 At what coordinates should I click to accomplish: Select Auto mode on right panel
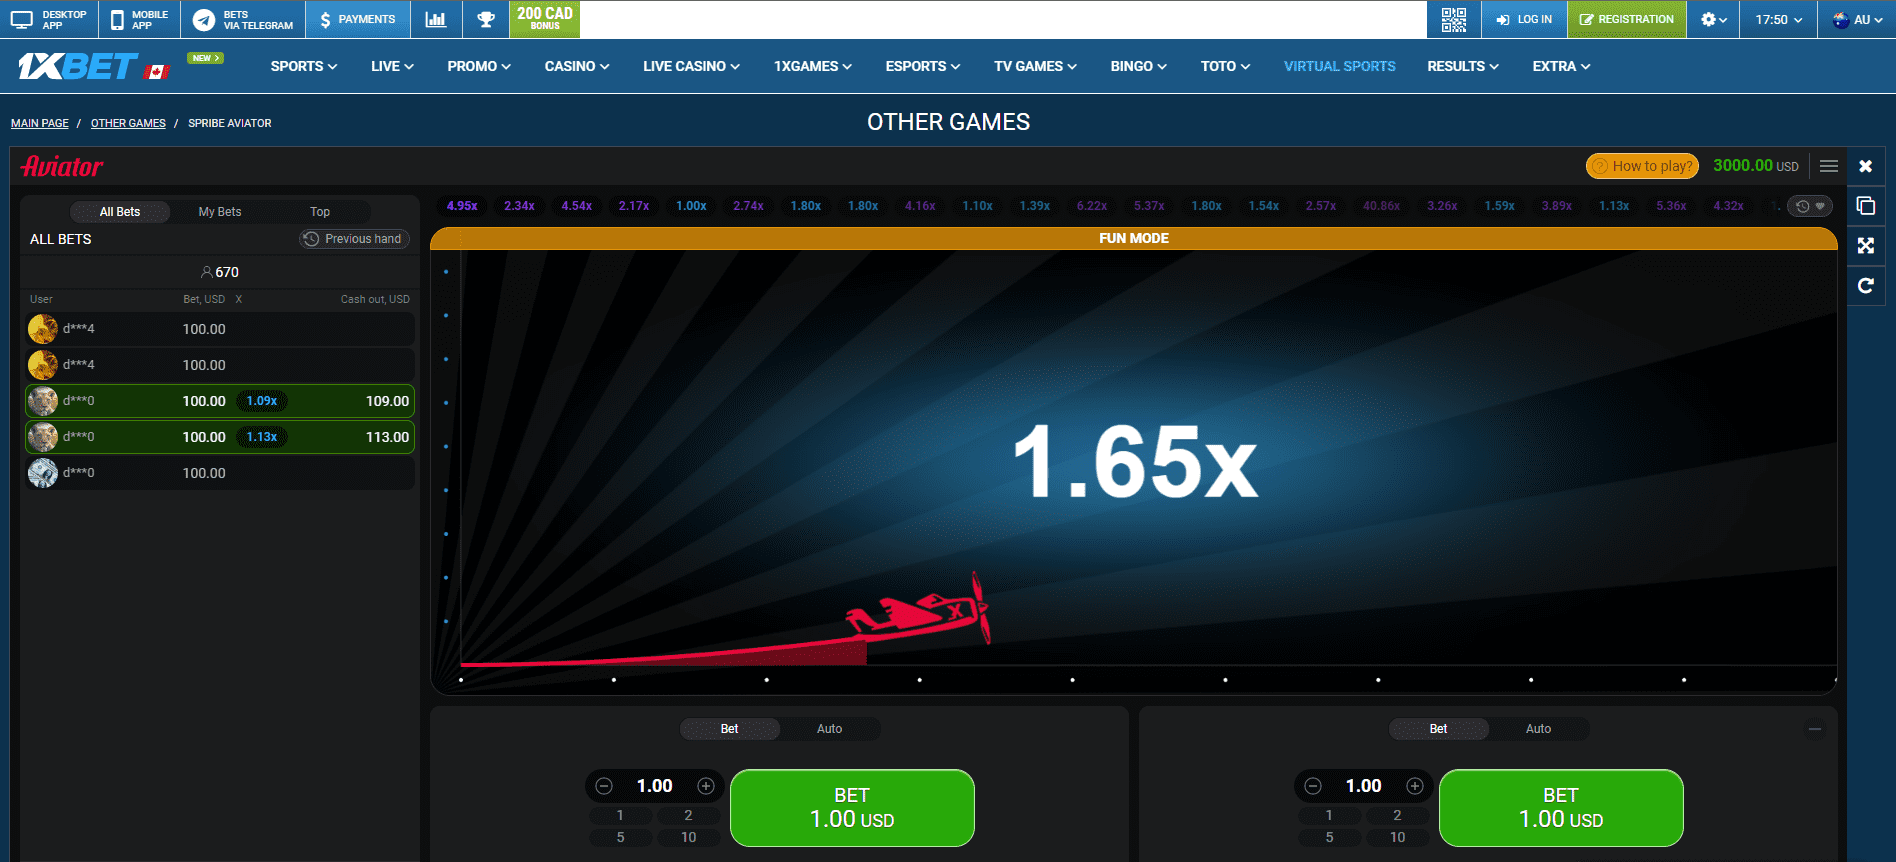[1539, 729]
